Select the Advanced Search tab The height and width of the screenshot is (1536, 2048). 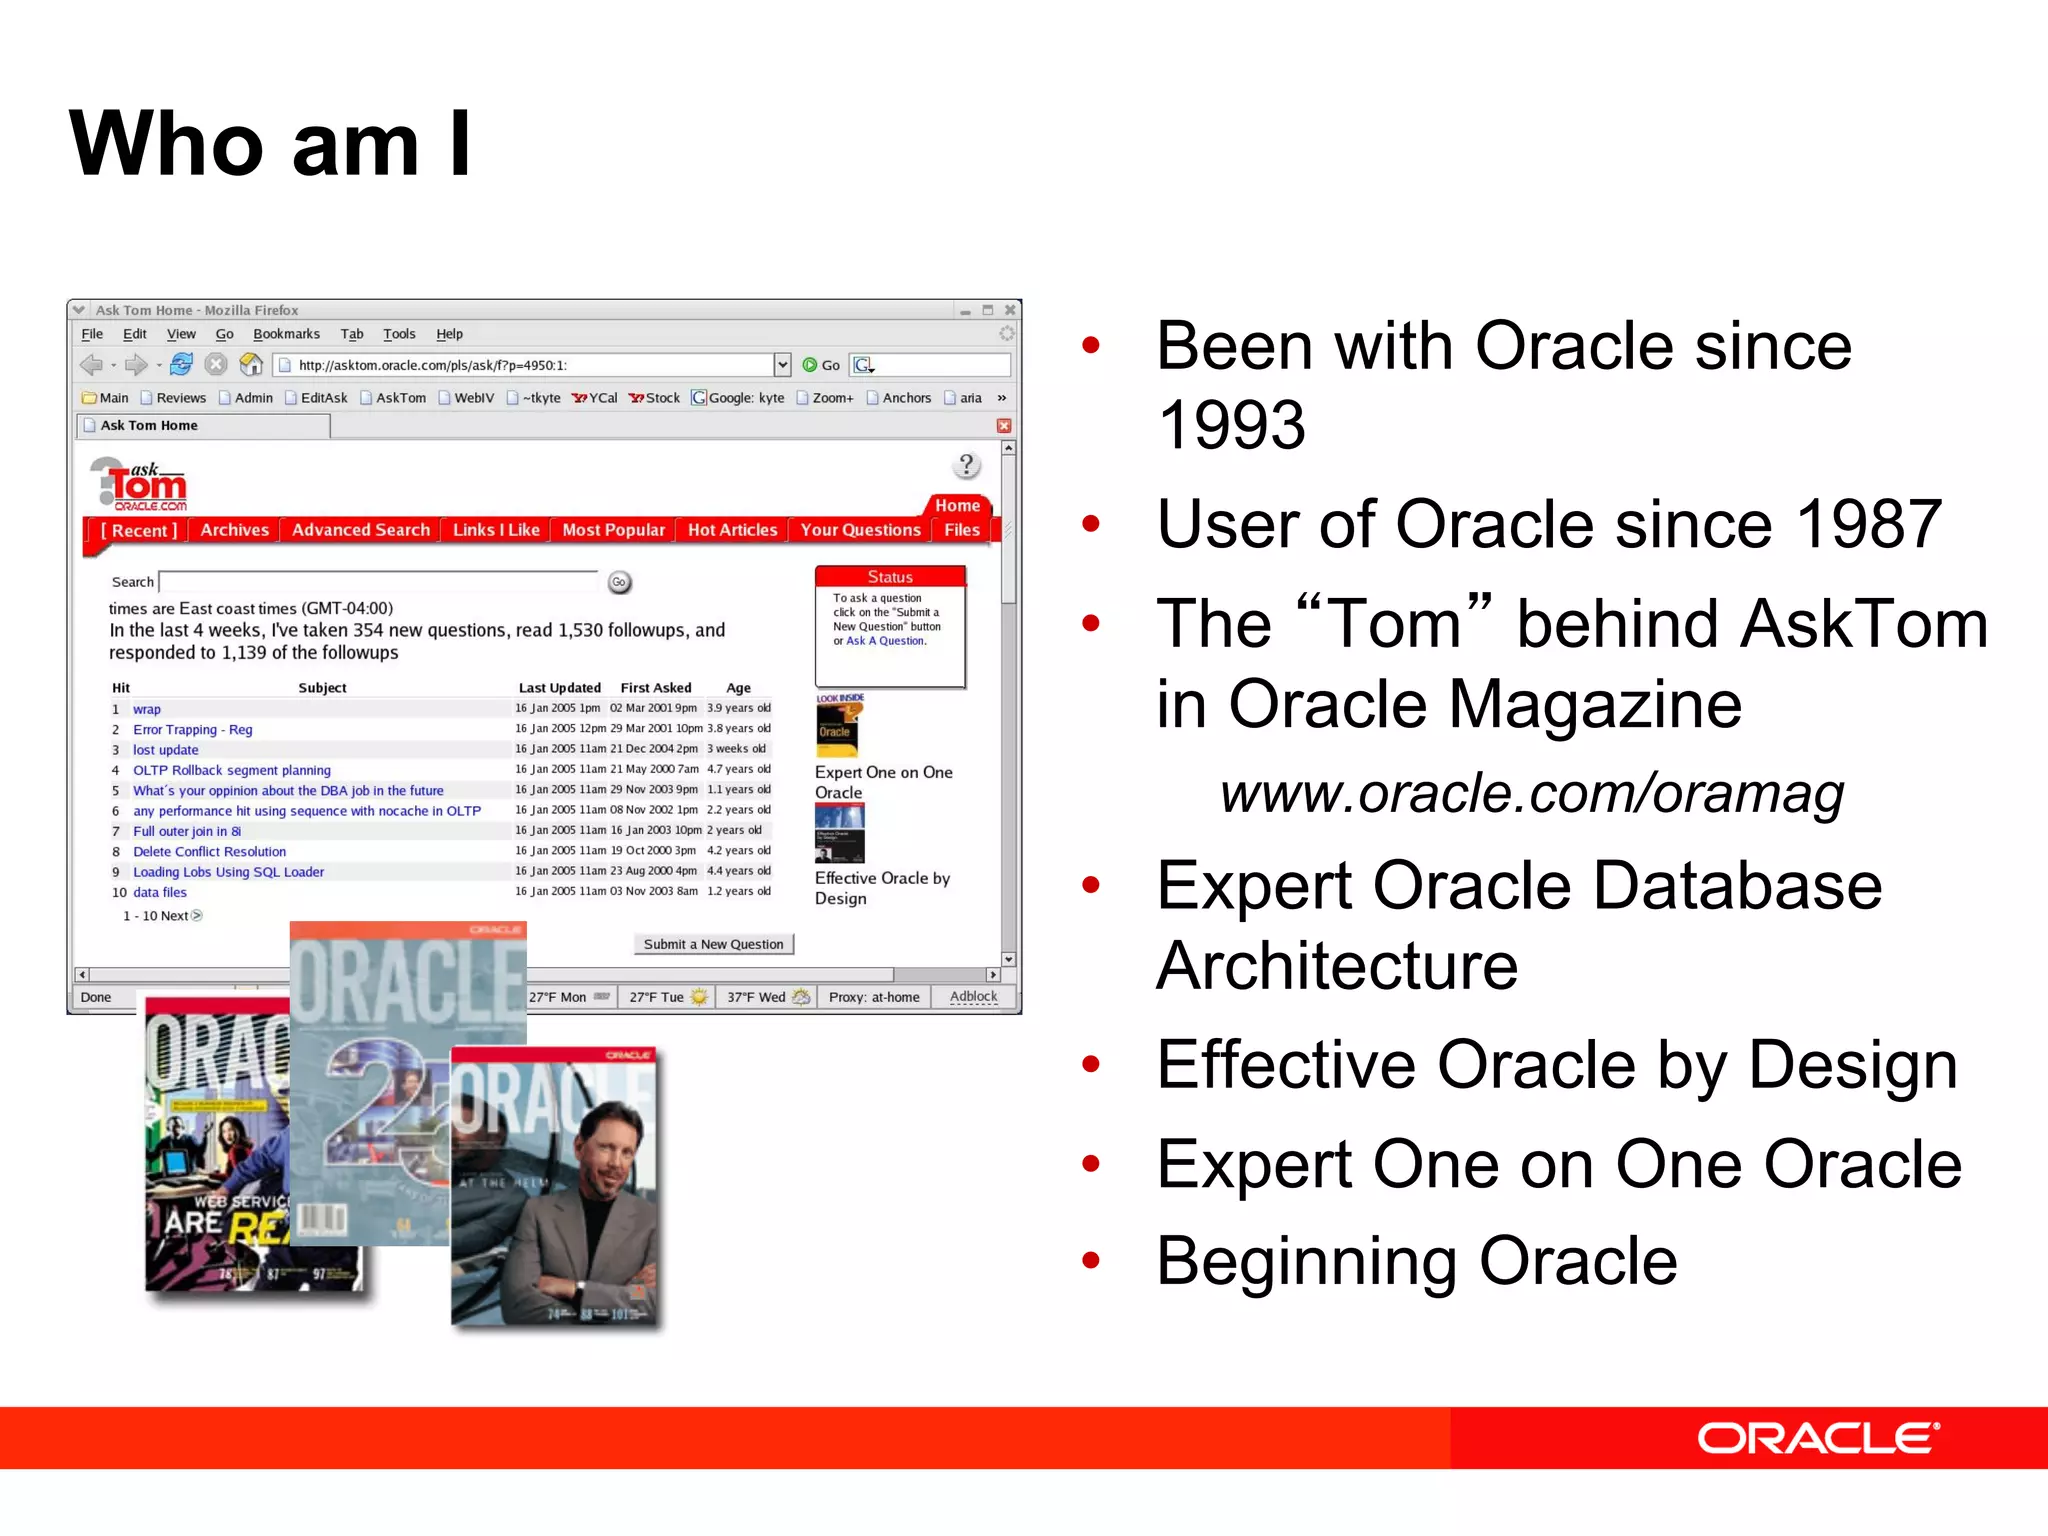360,530
